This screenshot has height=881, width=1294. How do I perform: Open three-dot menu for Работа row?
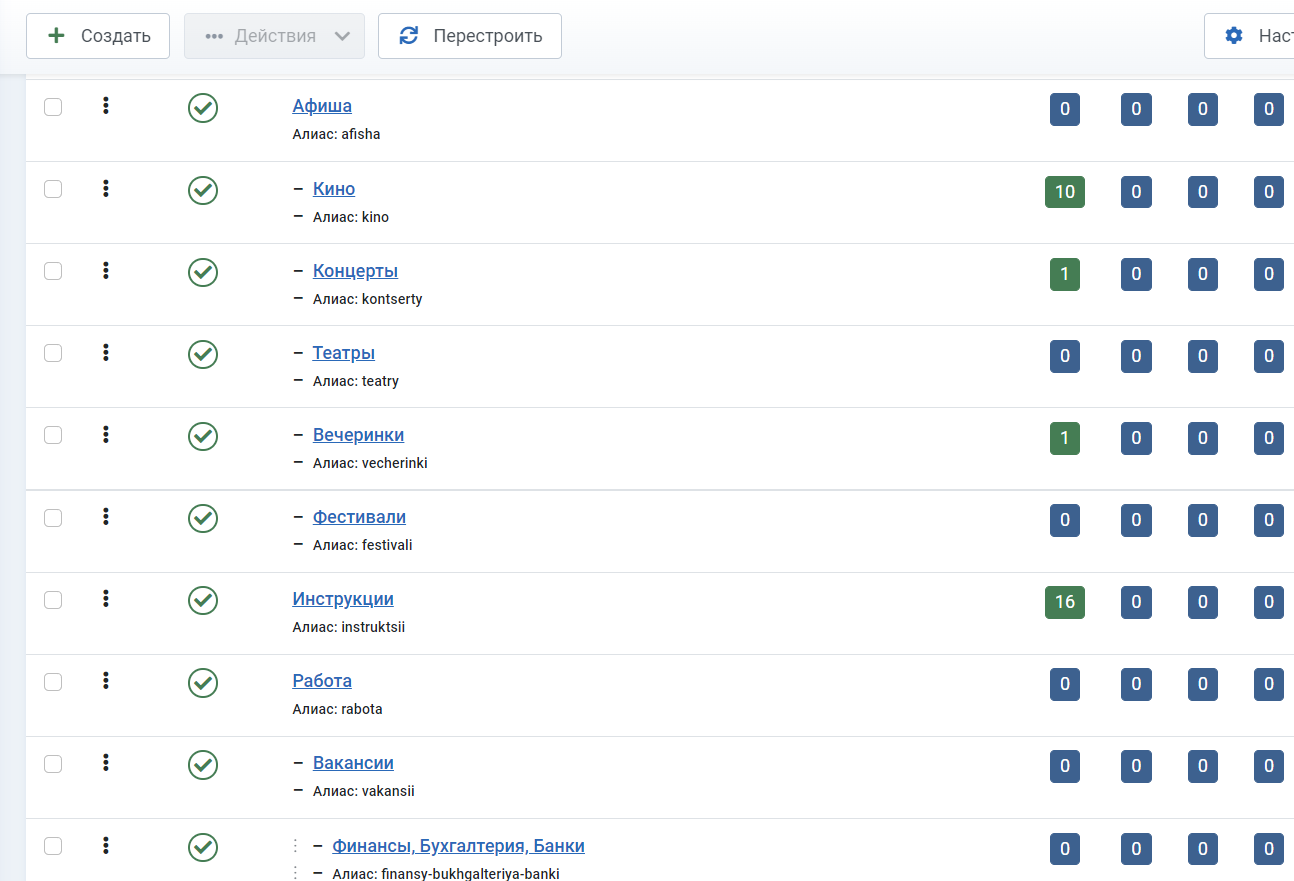pyautogui.click(x=105, y=681)
